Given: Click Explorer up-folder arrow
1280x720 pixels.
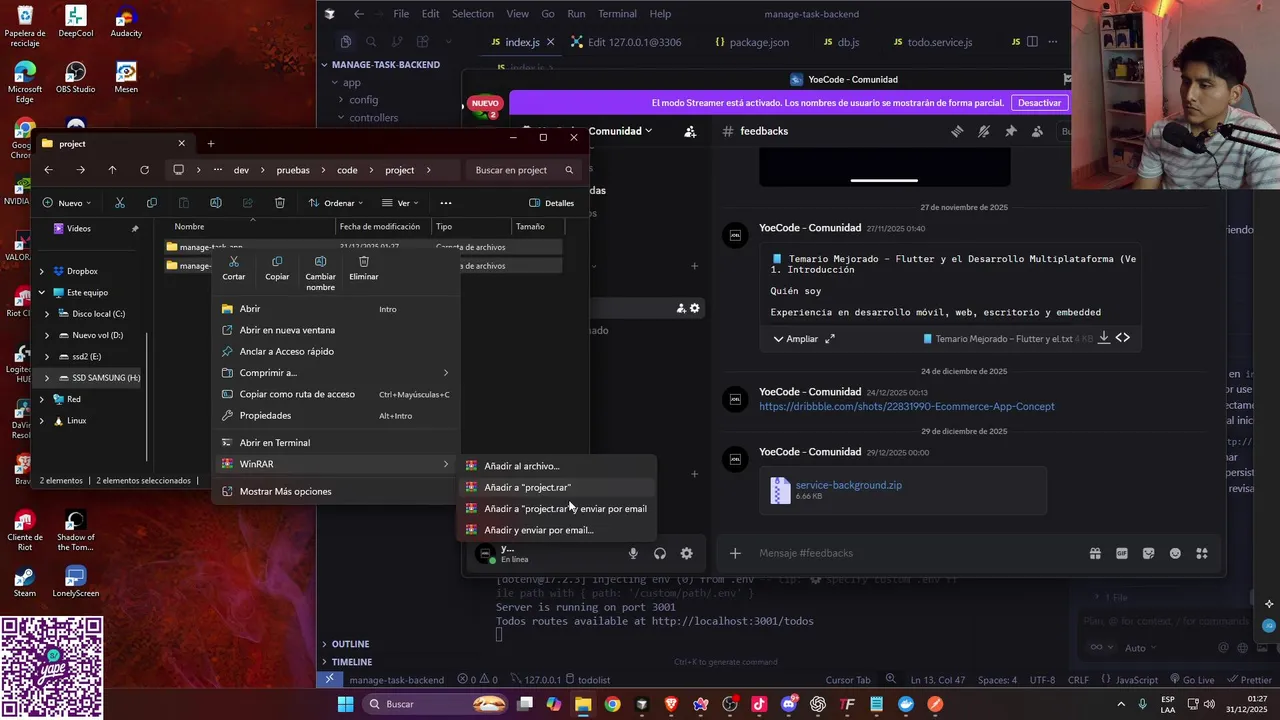Looking at the screenshot, I should point(112,170).
